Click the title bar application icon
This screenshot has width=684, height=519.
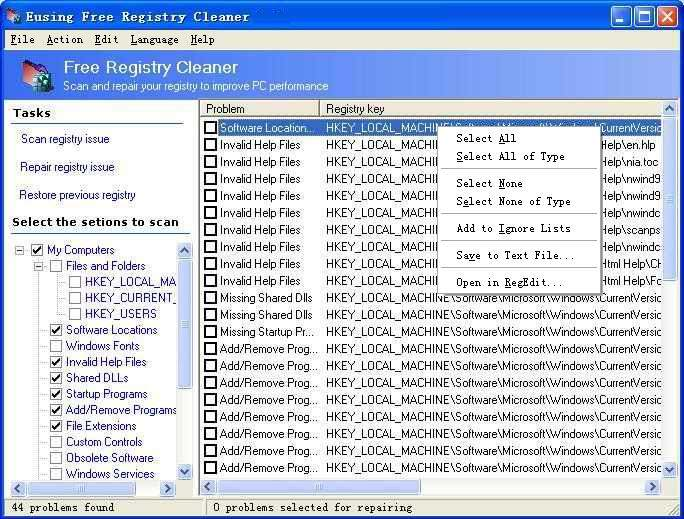click(14, 17)
